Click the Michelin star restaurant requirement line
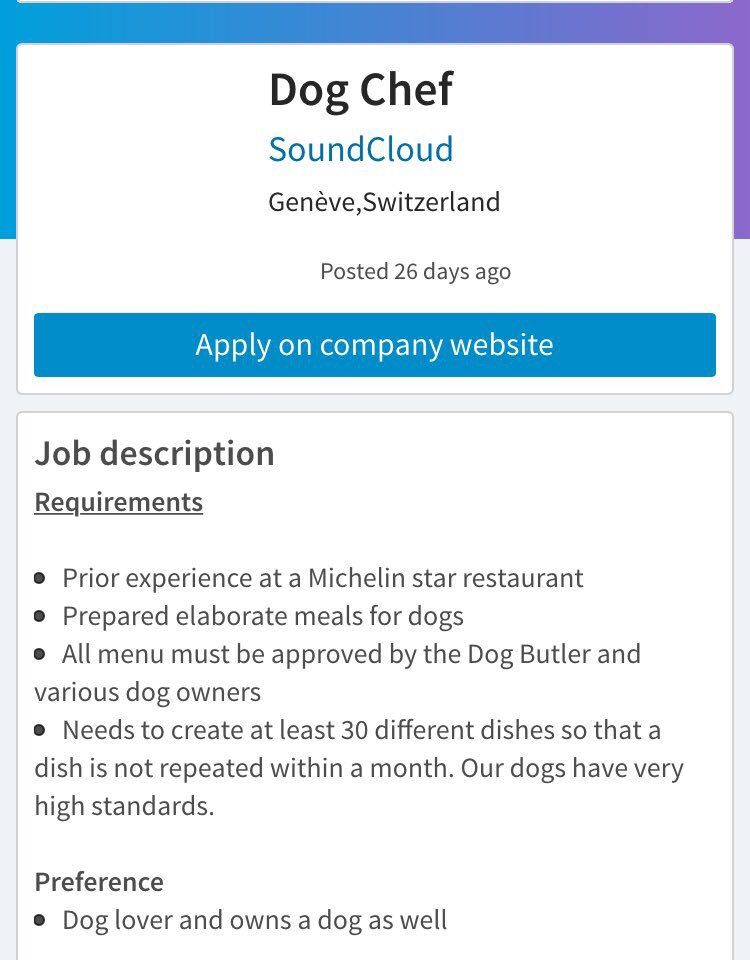Viewport: 750px width, 960px height. point(323,578)
